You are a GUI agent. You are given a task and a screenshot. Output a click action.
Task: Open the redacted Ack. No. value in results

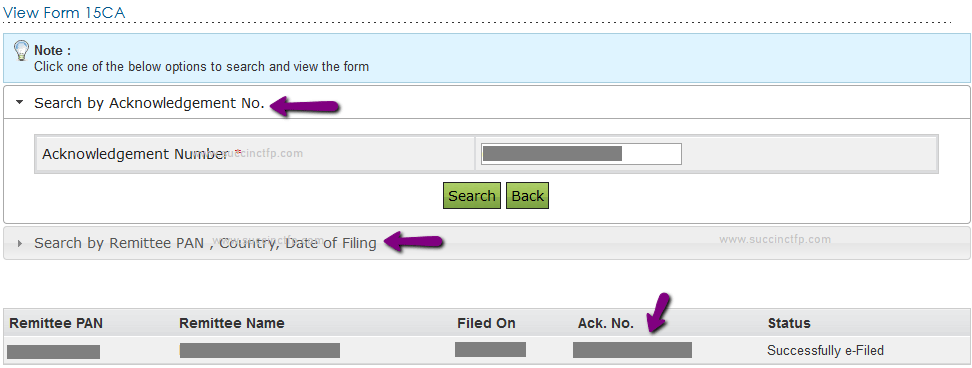pos(632,350)
